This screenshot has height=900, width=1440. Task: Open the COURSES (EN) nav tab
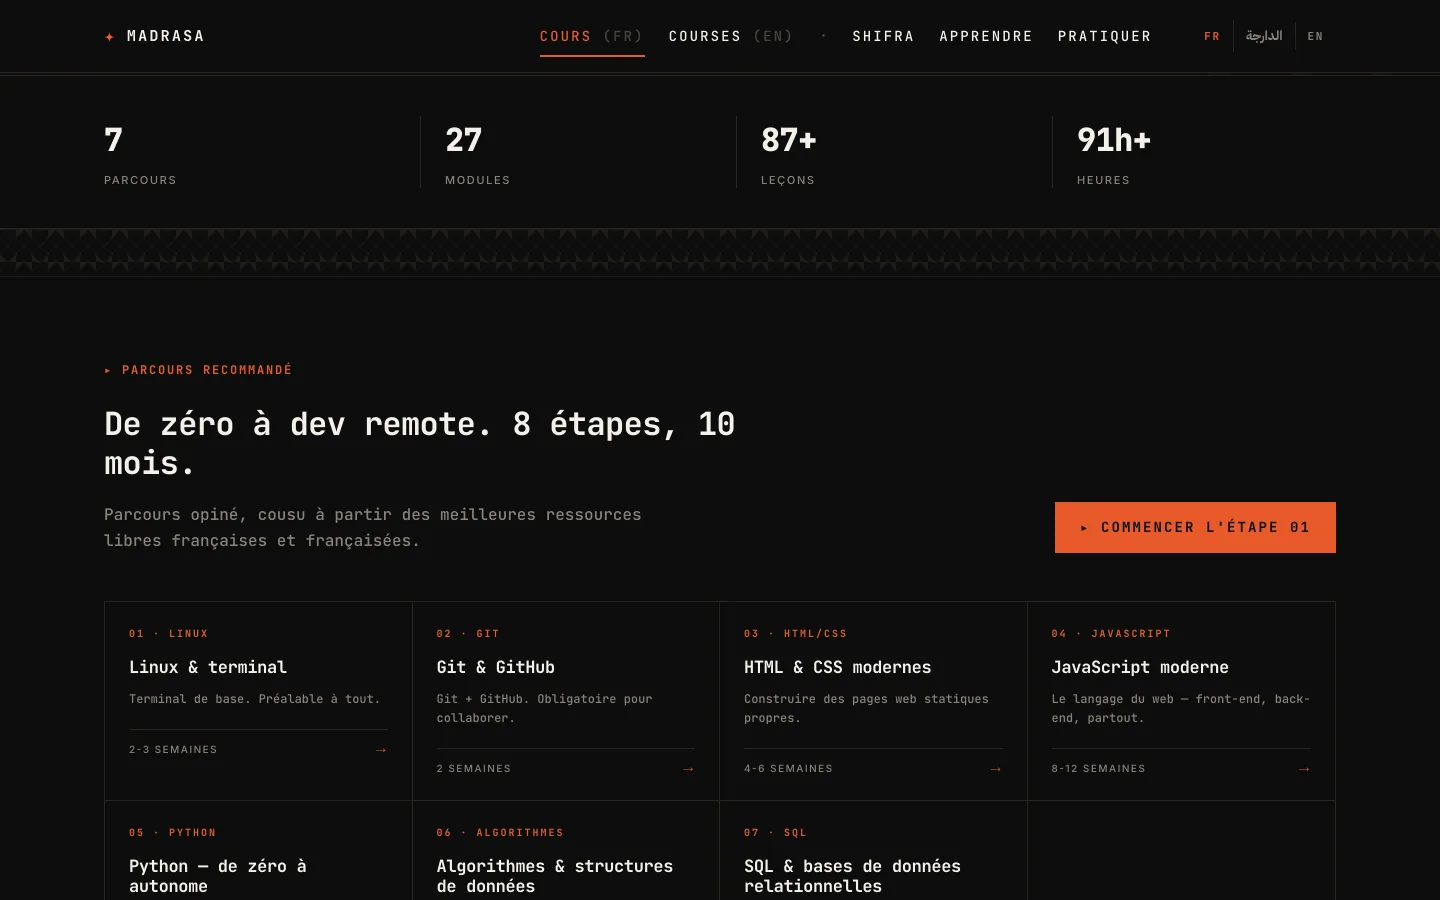tap(731, 36)
